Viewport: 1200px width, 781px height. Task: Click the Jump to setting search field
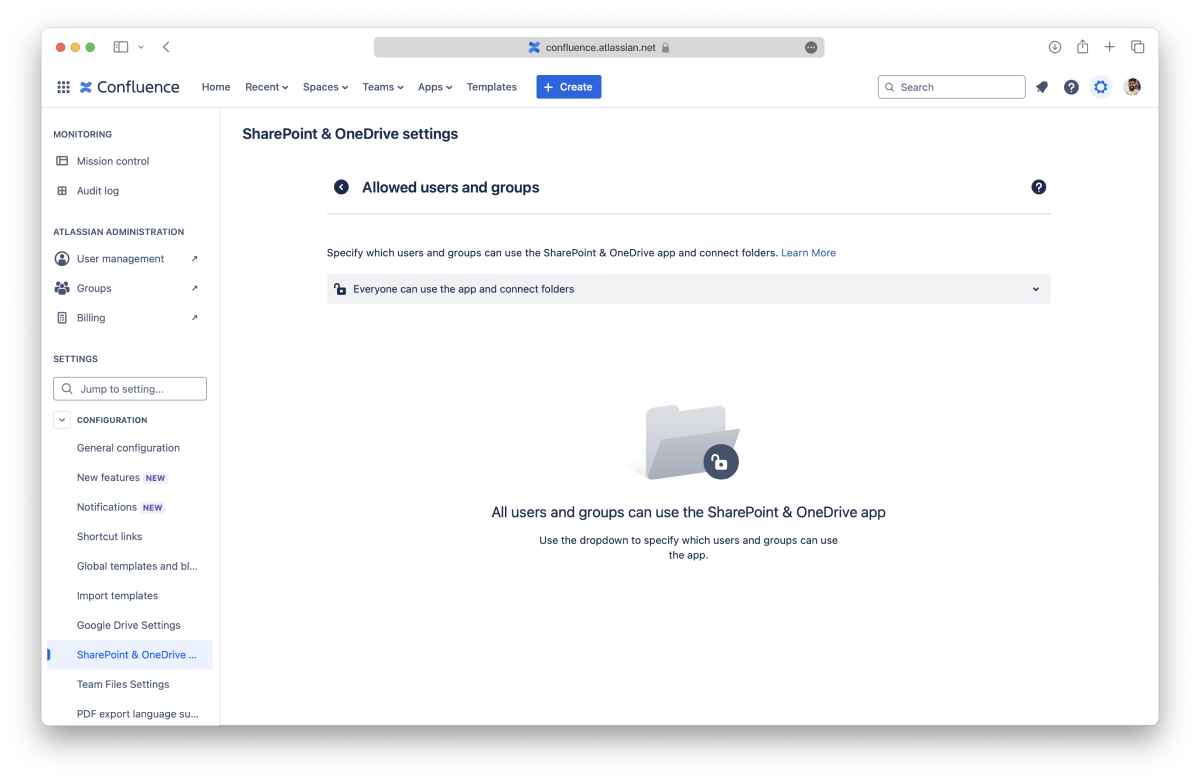(130, 389)
